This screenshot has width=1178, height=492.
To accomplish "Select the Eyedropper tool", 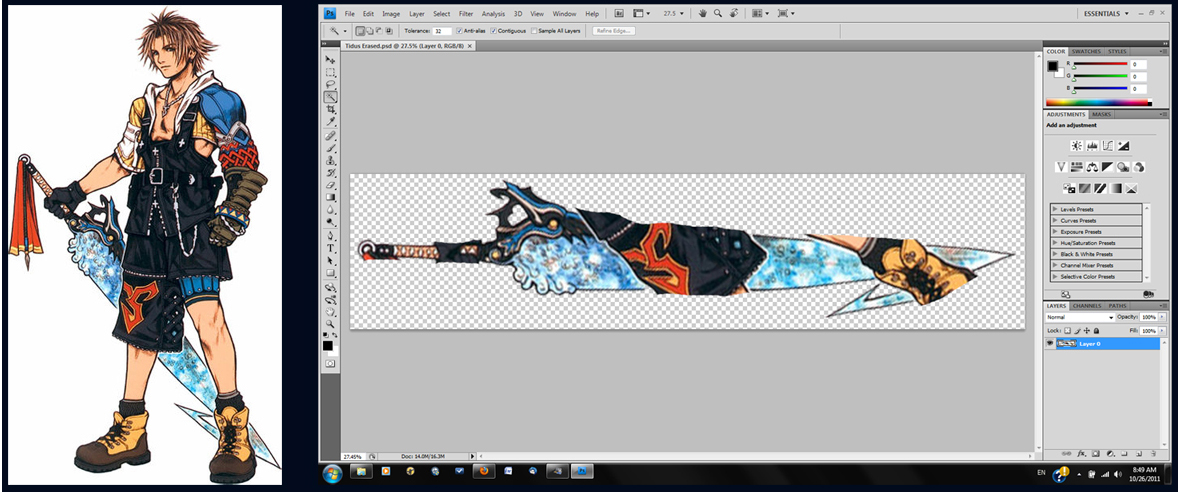I will click(331, 122).
